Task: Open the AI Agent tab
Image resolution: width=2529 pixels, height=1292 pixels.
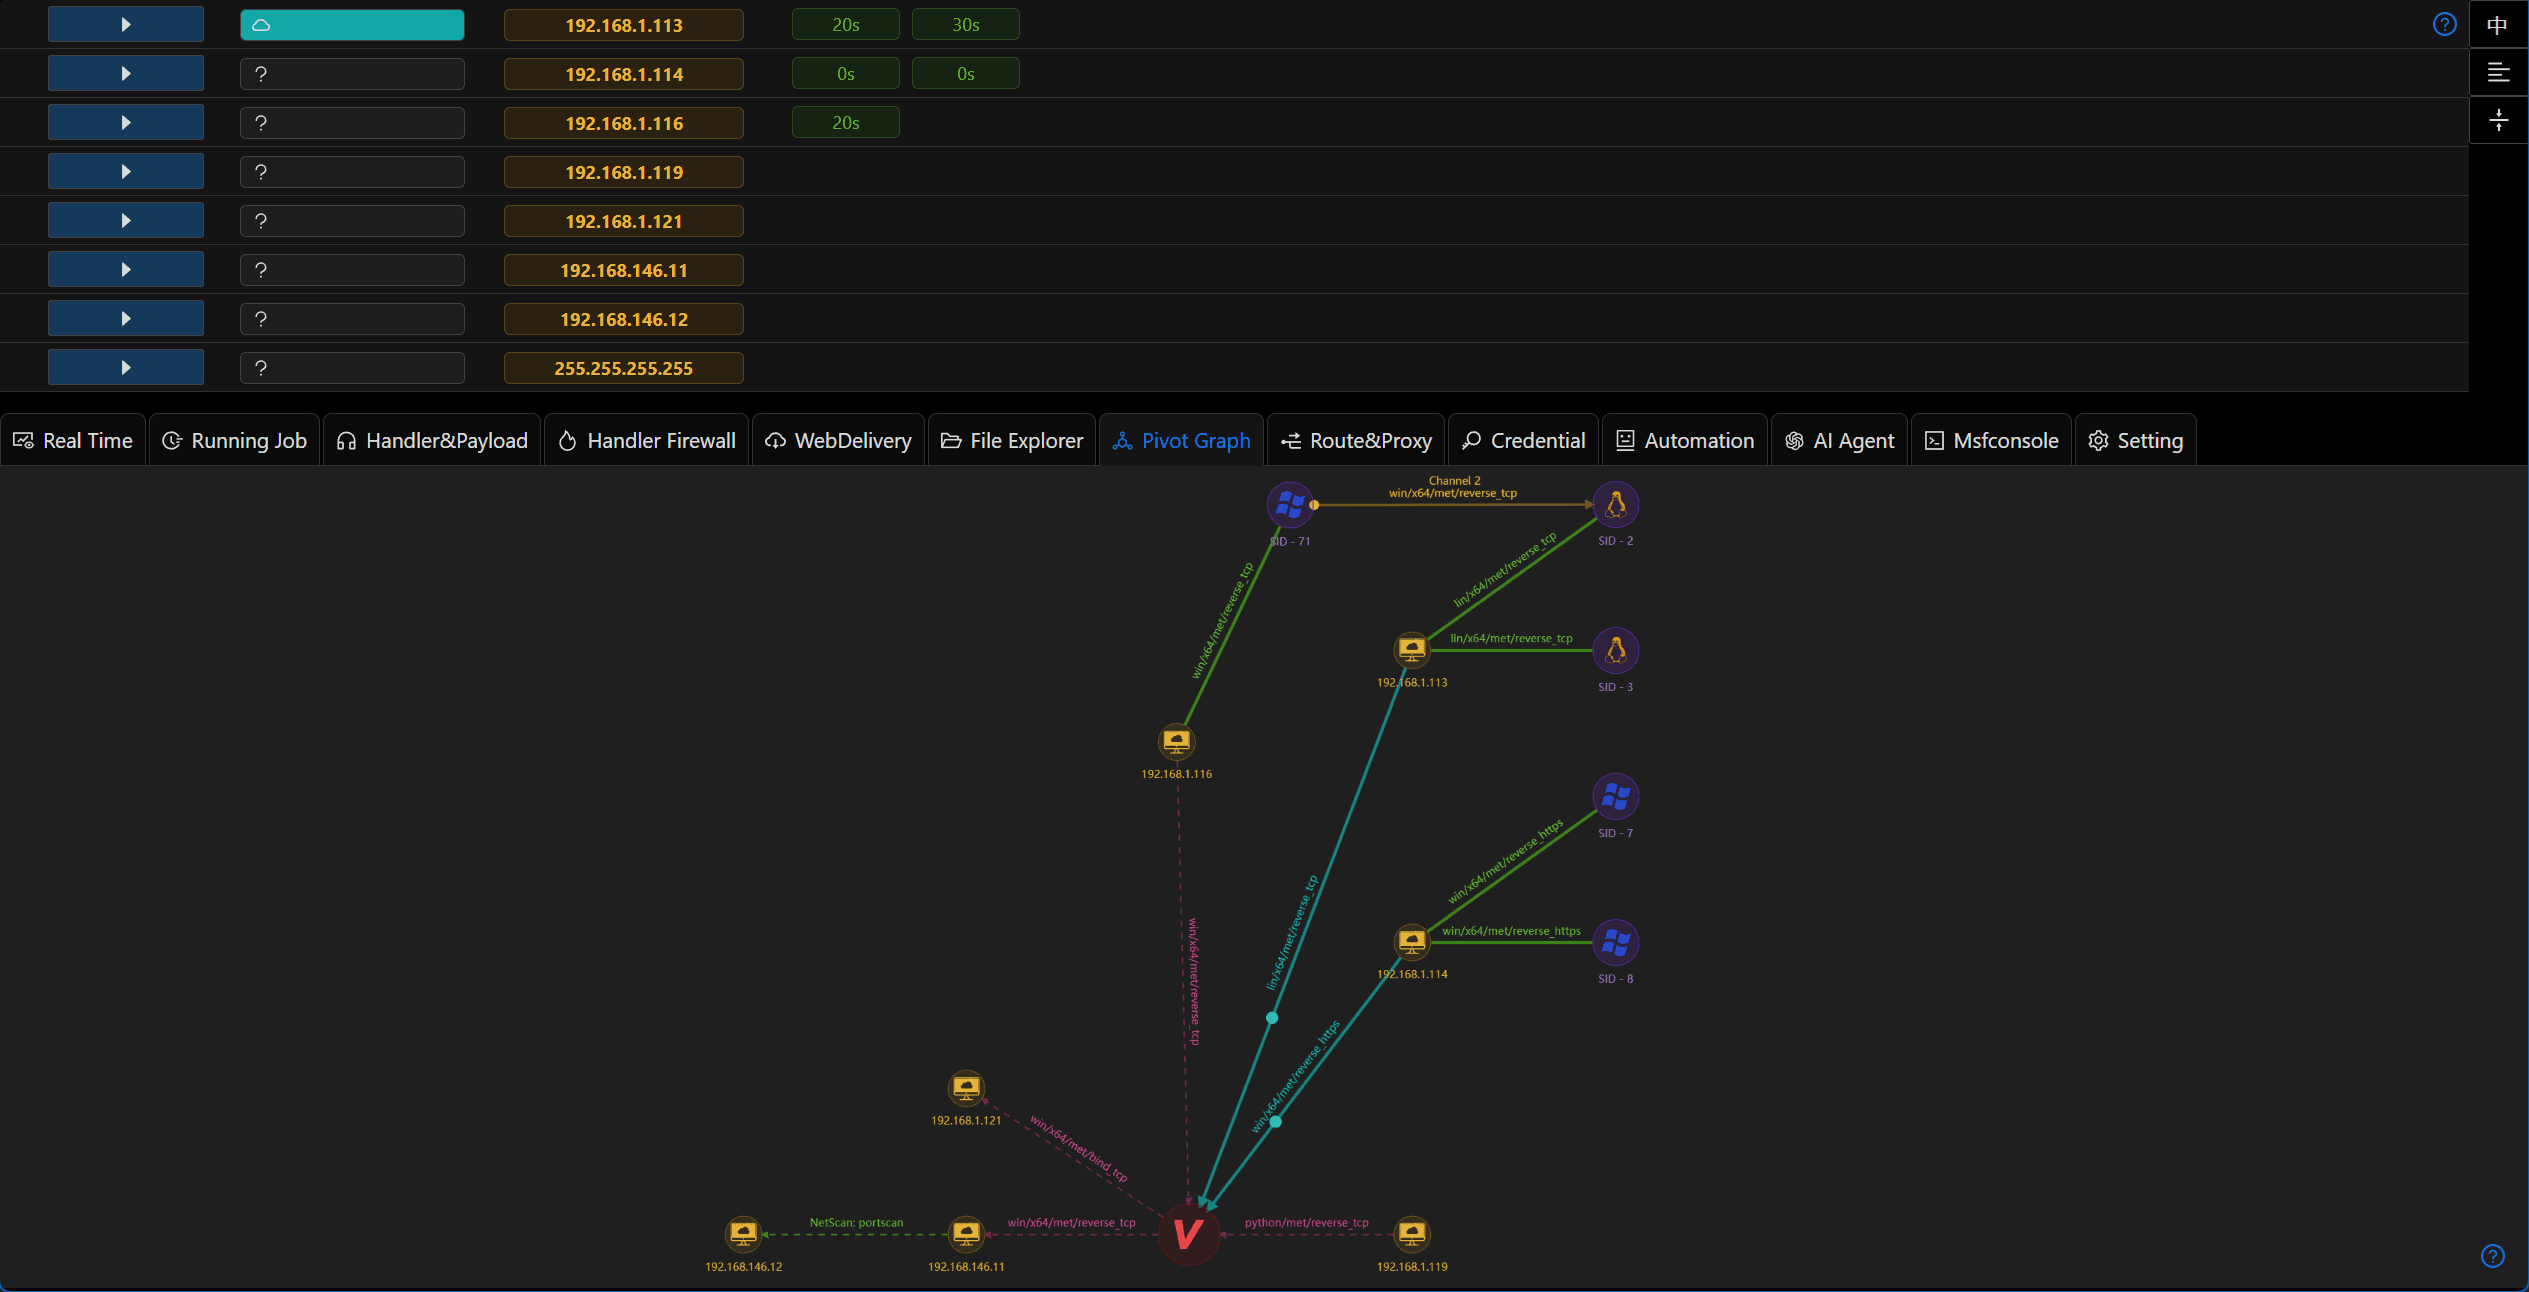Action: click(x=1840, y=441)
